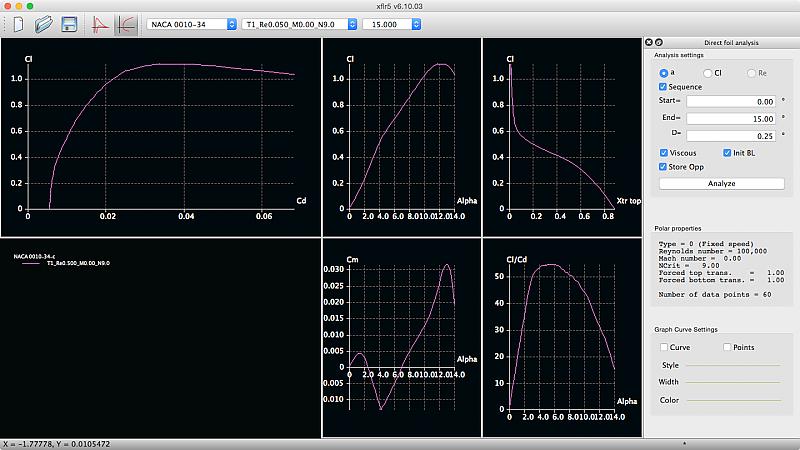The width and height of the screenshot is (800, 450).
Task: Select the Cl radio button
Action: (707, 73)
